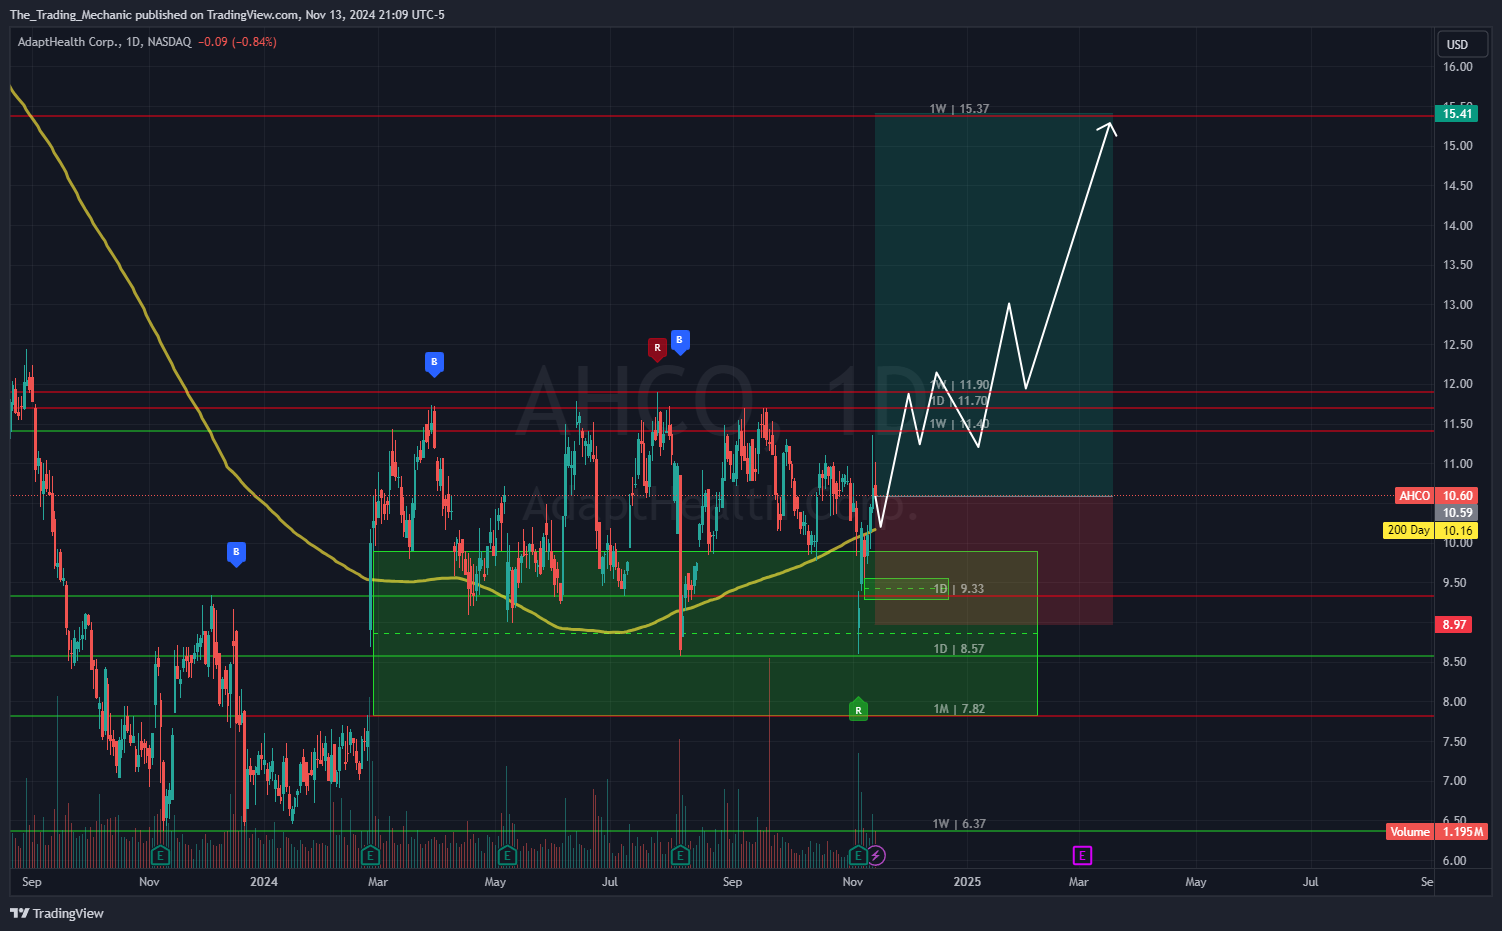1502x931 pixels.
Task: Click the 1D | 9.33 level label
Action: 959,589
